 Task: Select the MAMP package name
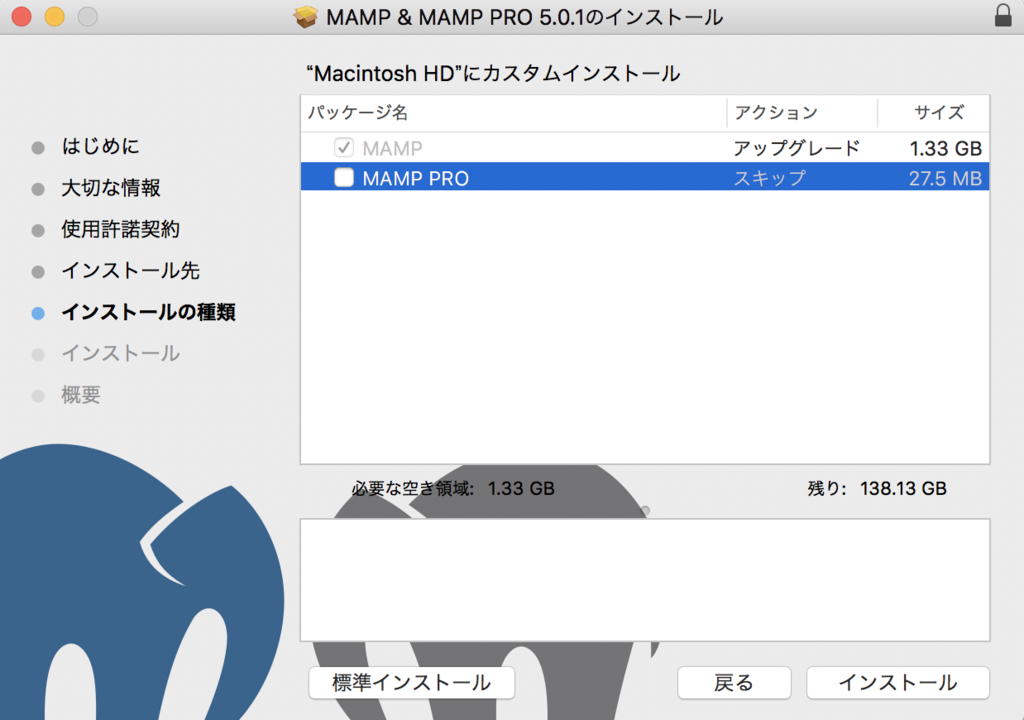tap(392, 148)
